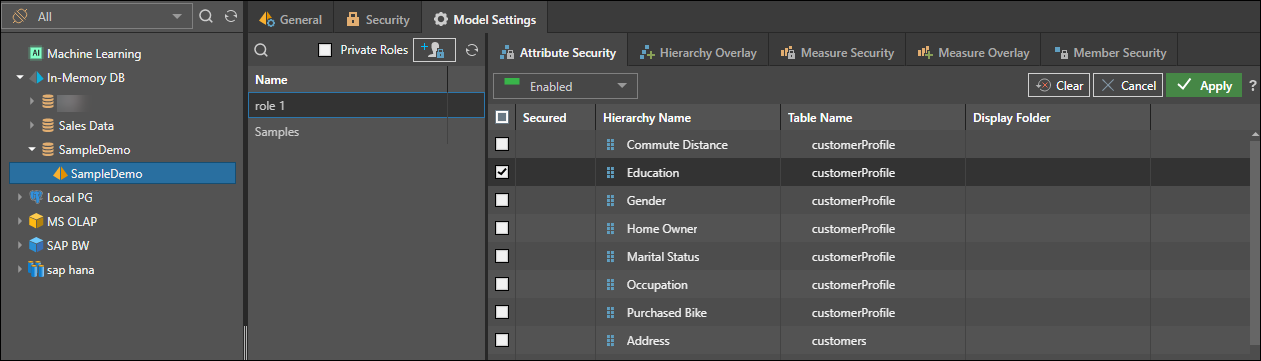This screenshot has width=1261, height=361.
Task: Check the Home Owner row checkbox
Action: click(502, 228)
